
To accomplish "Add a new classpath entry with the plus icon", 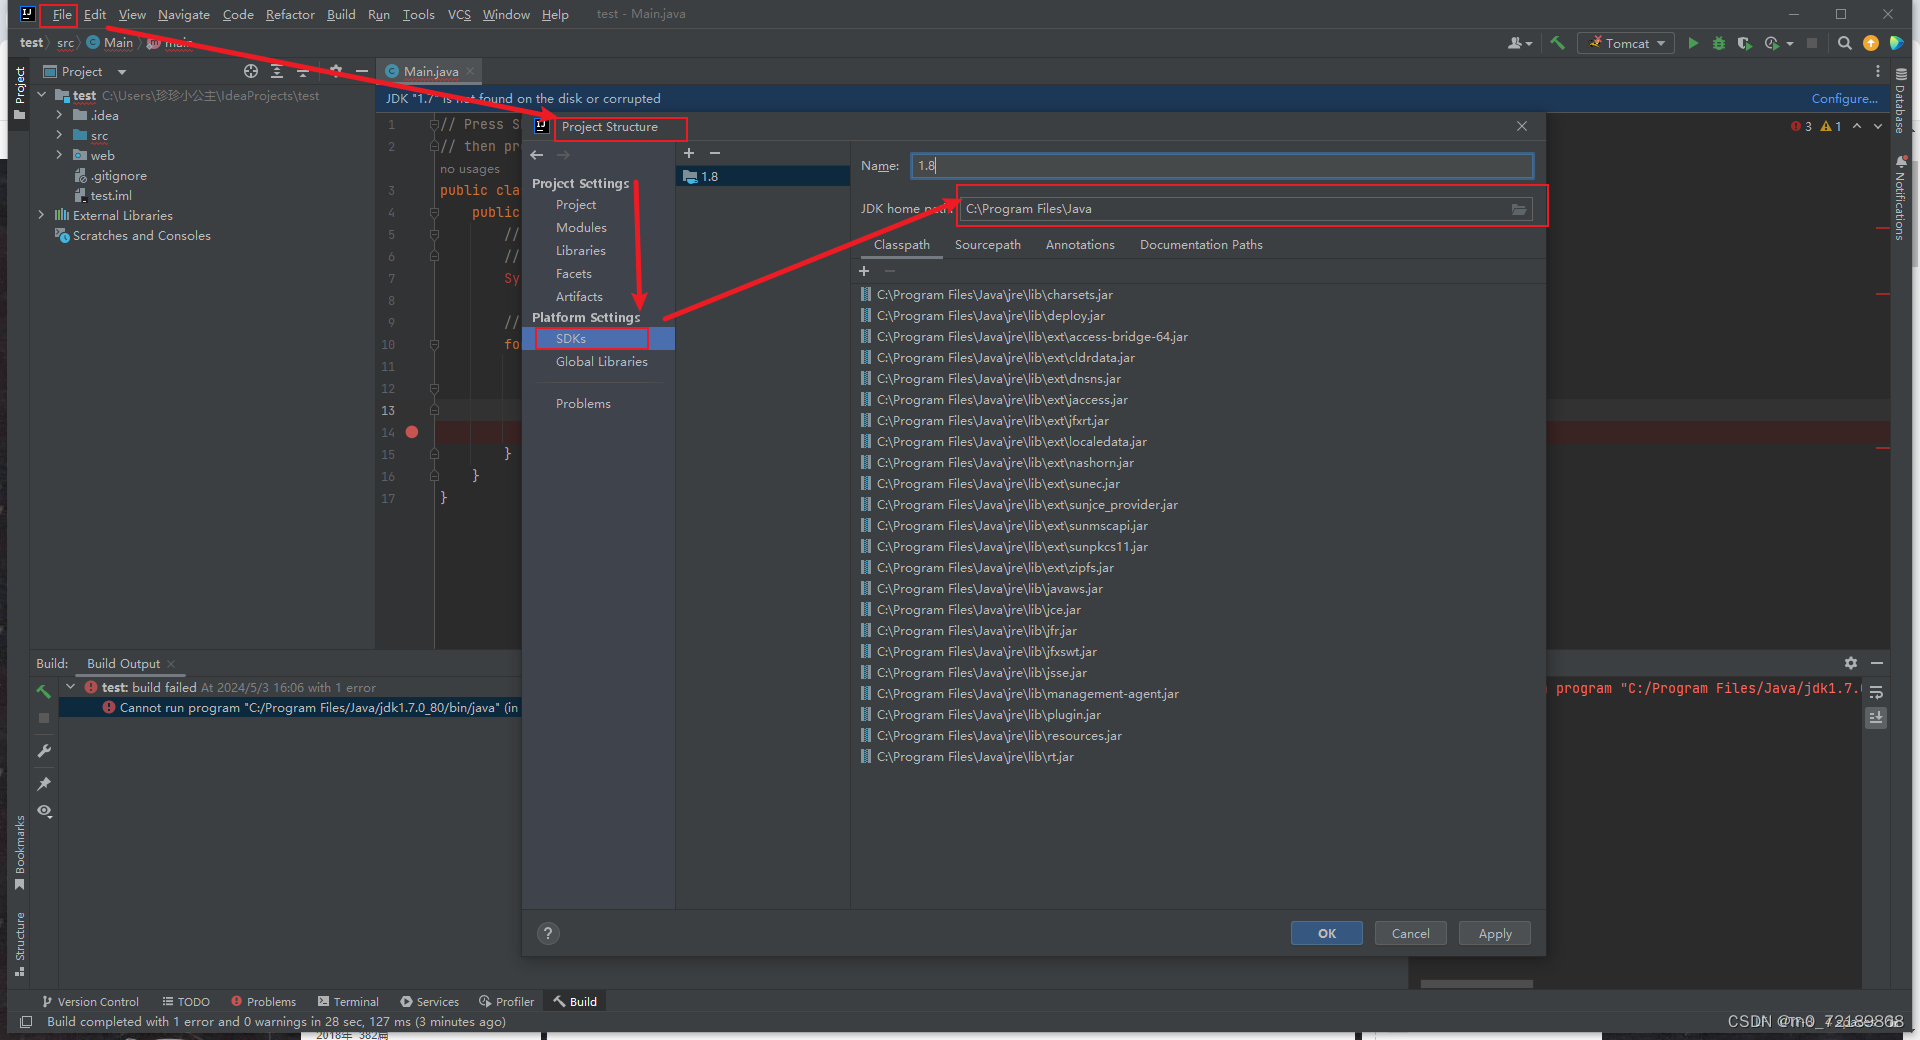I will click(863, 270).
